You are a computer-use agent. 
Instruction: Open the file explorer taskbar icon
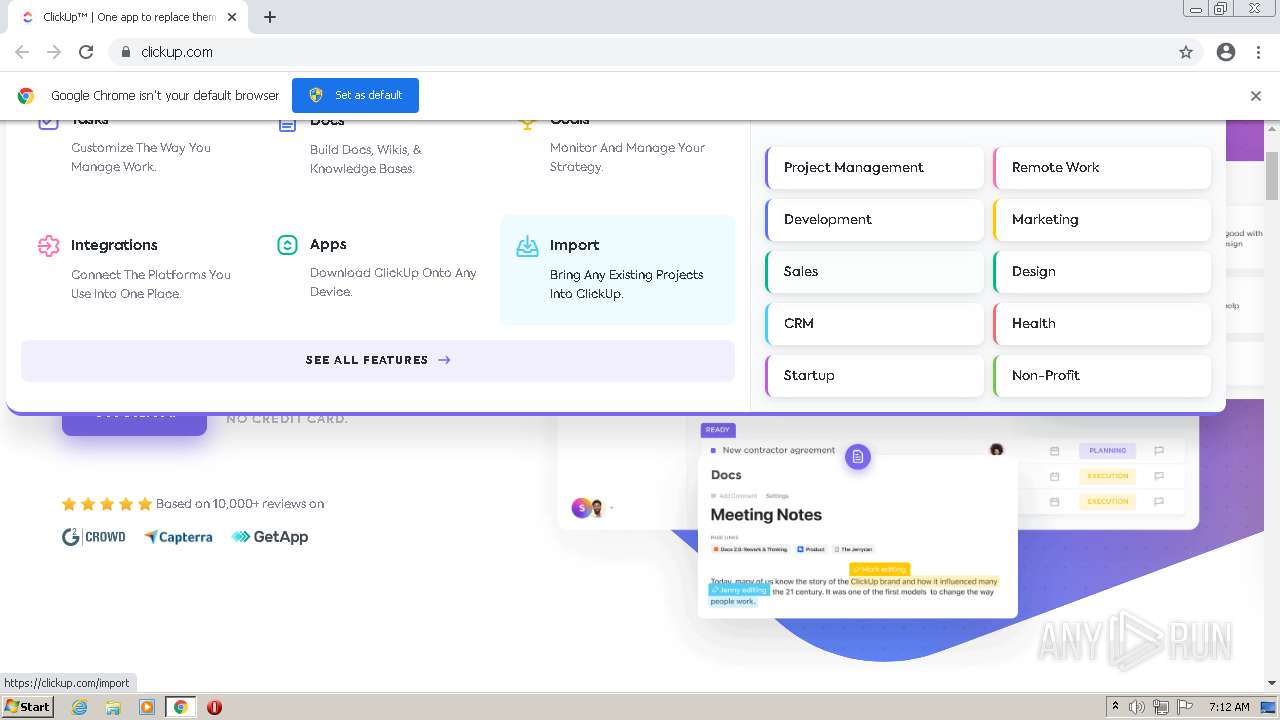(x=113, y=707)
